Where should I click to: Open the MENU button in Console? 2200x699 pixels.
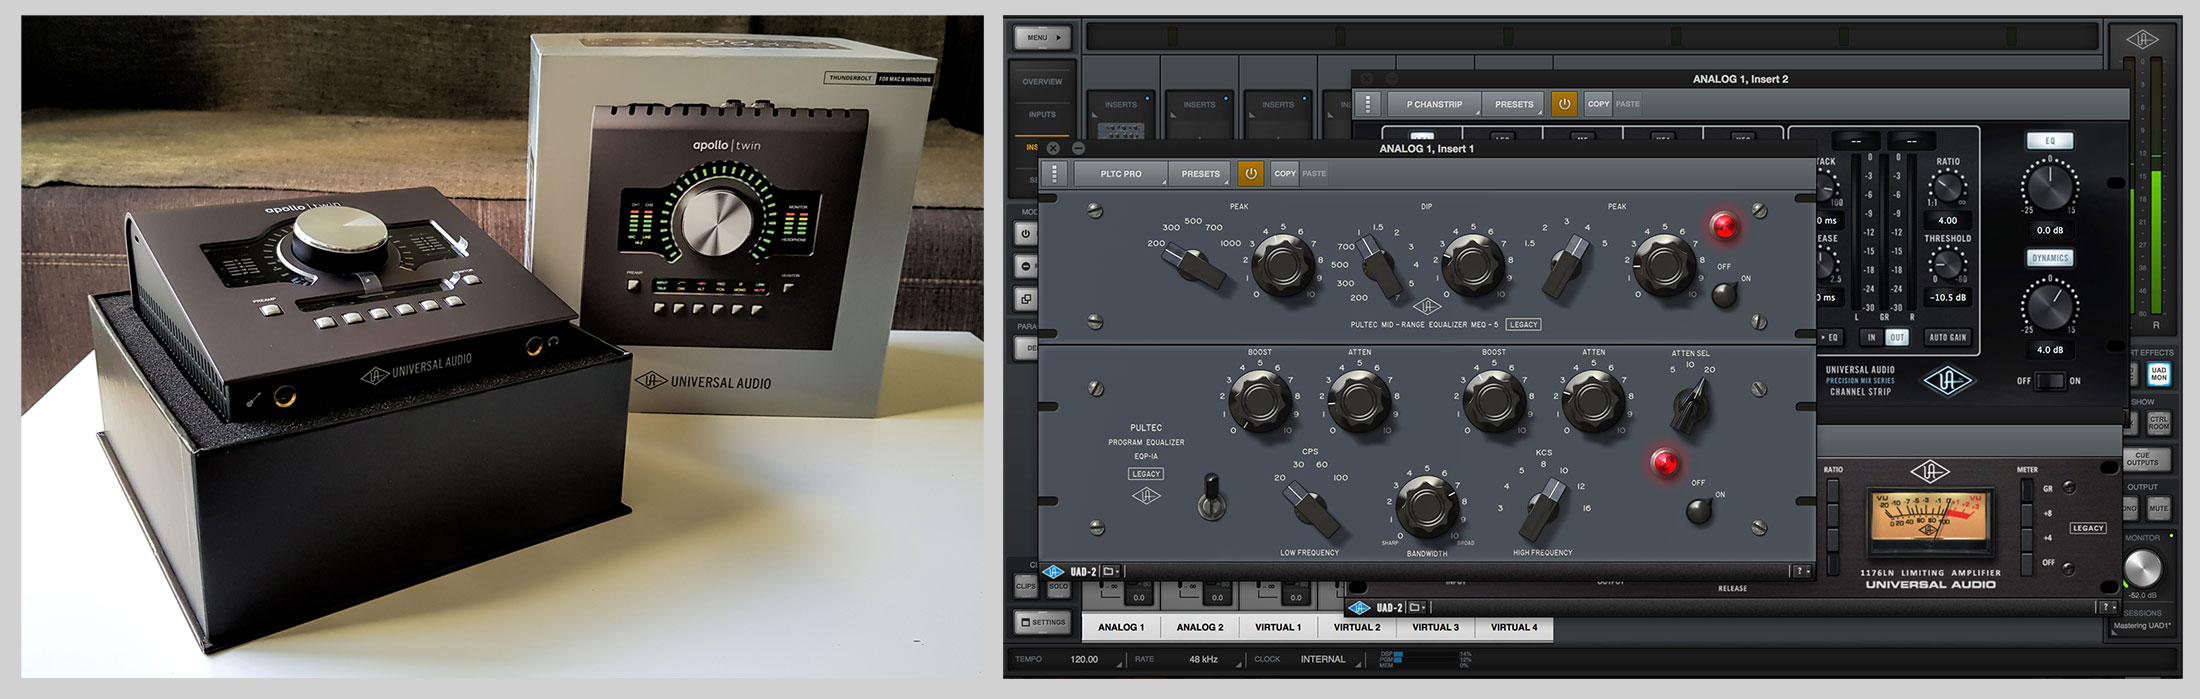pos(1042,38)
